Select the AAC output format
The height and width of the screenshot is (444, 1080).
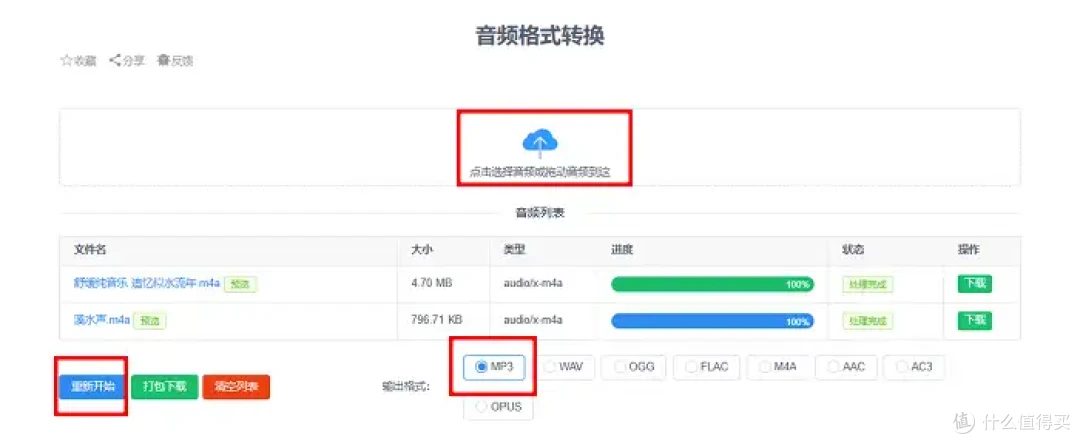(x=847, y=367)
